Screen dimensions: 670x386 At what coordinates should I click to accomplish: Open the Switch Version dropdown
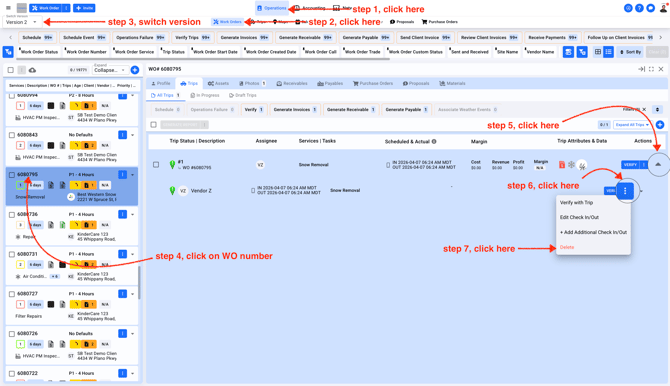tap(21, 21)
